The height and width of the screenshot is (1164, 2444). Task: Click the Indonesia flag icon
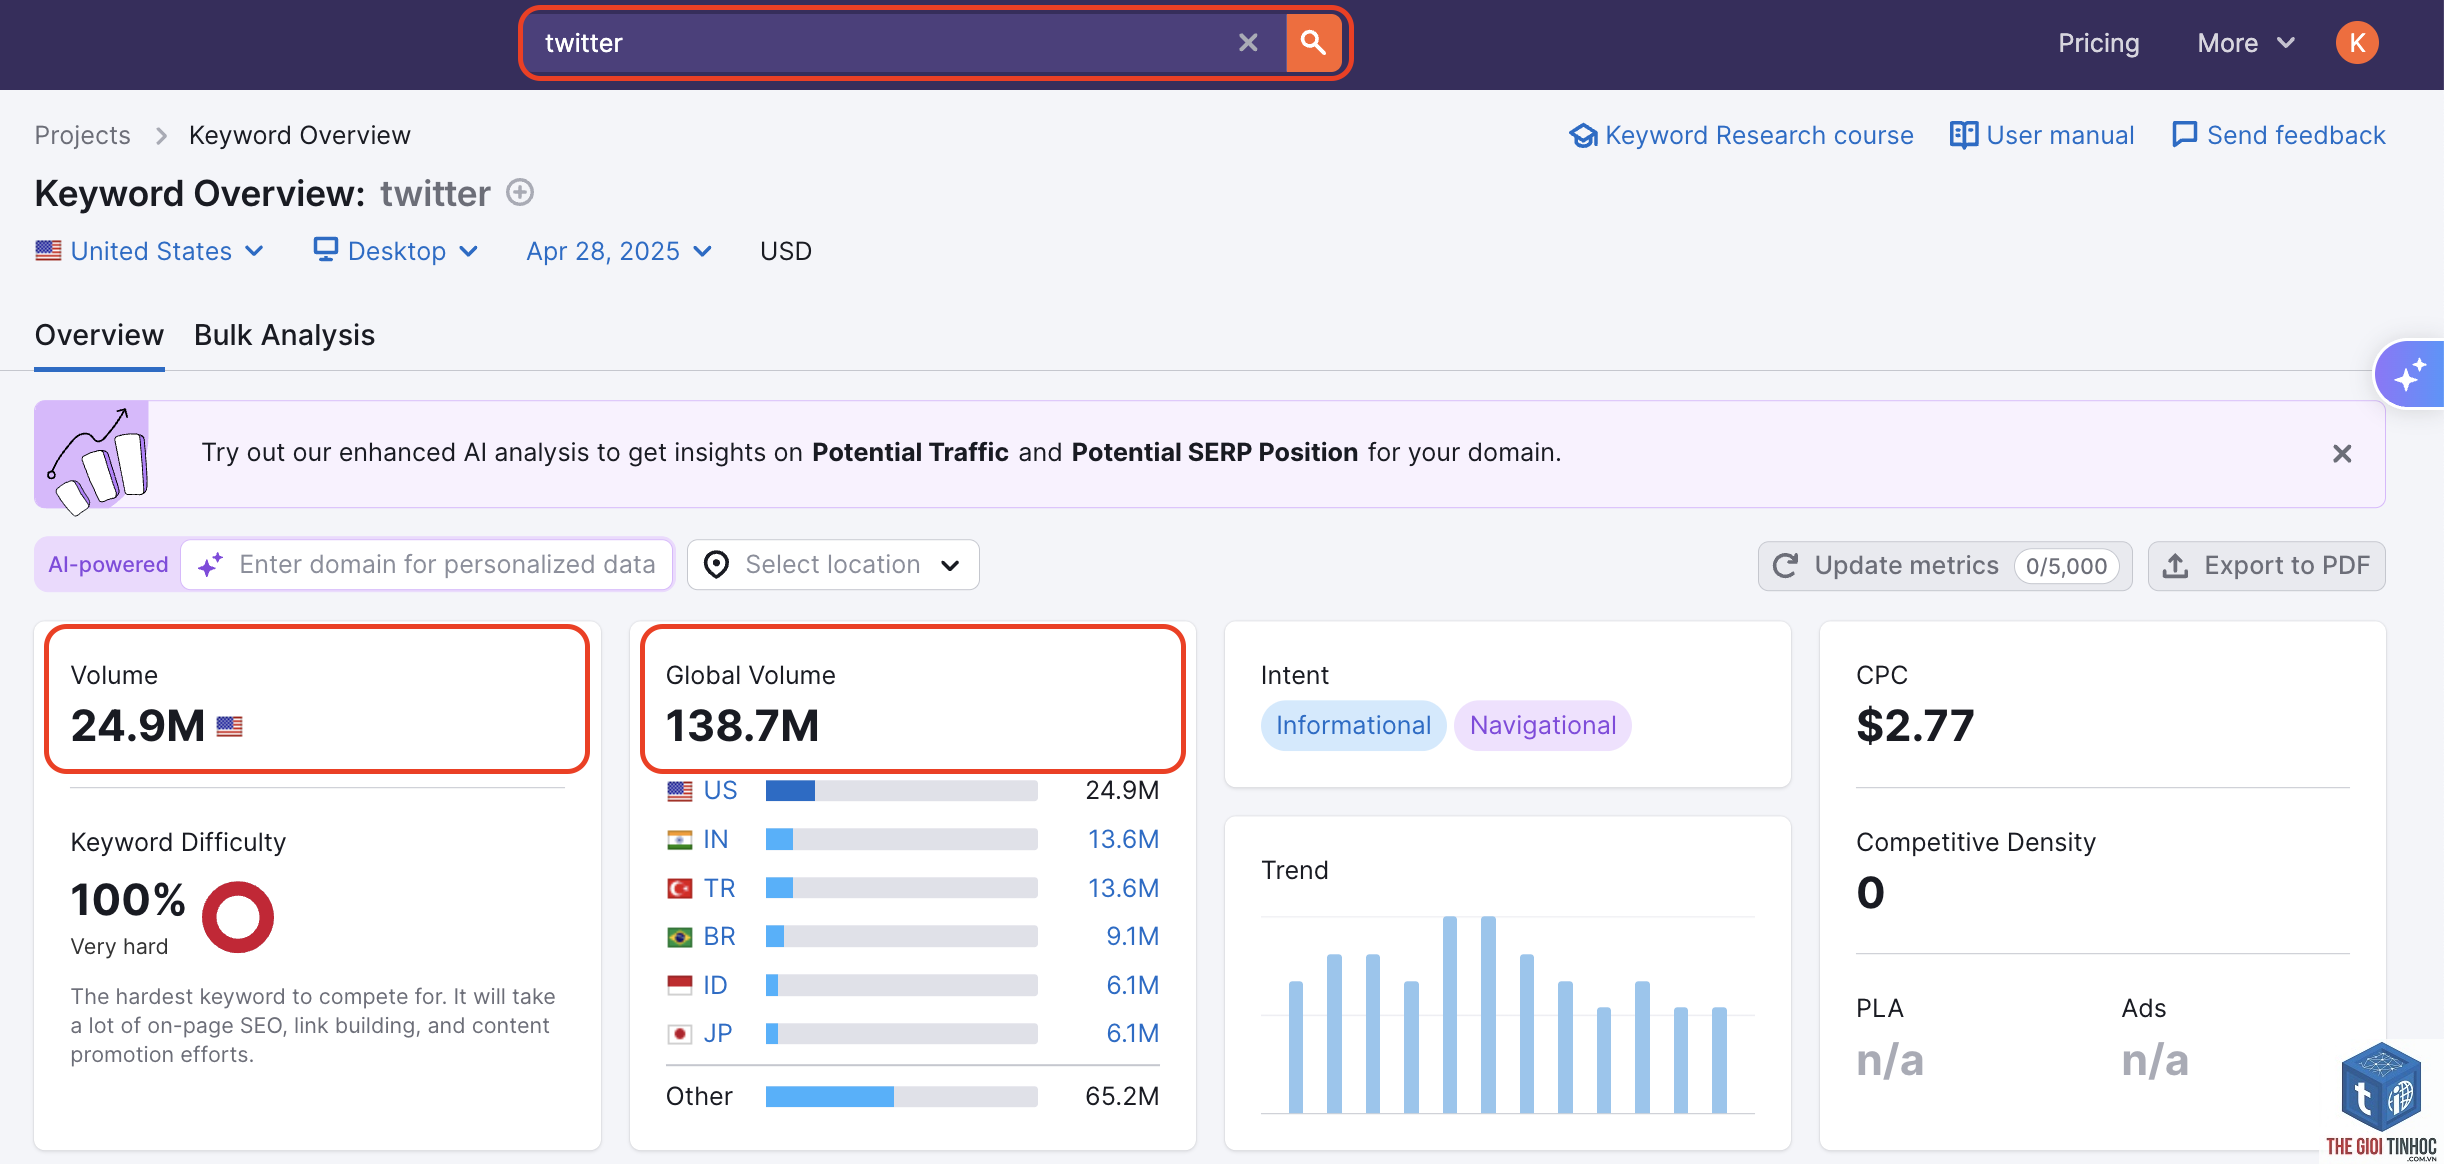click(680, 985)
